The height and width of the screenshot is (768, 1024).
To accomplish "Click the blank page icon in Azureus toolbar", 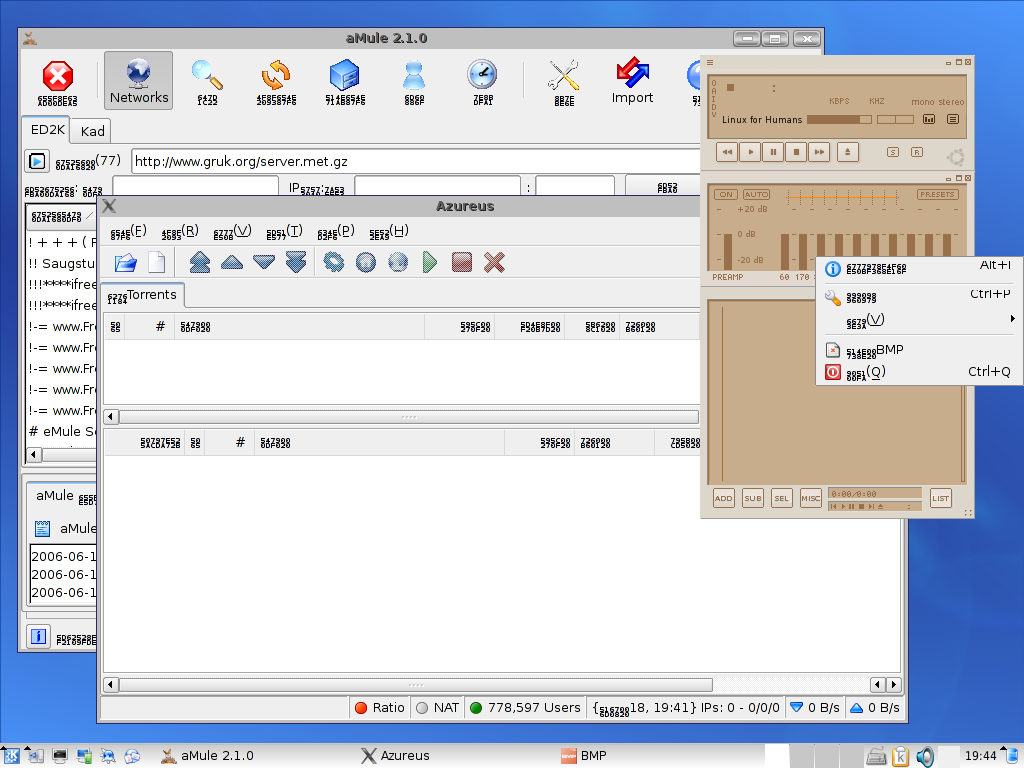I will click(157, 263).
